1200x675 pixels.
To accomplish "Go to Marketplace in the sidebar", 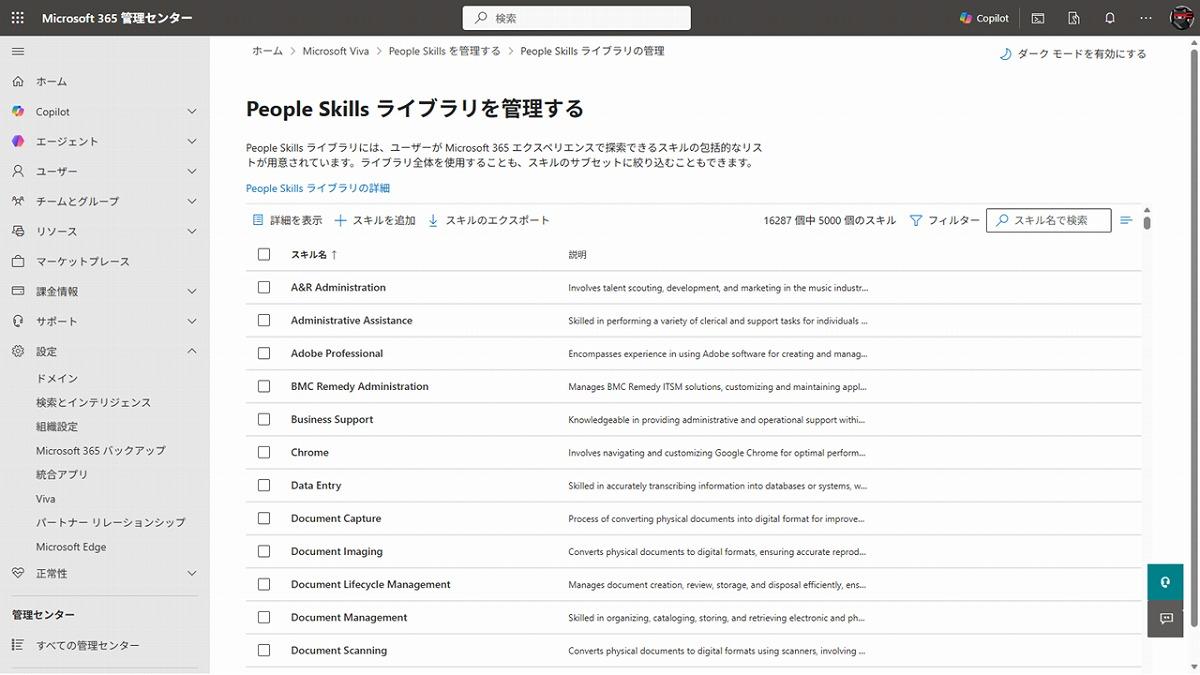I will [x=83, y=261].
